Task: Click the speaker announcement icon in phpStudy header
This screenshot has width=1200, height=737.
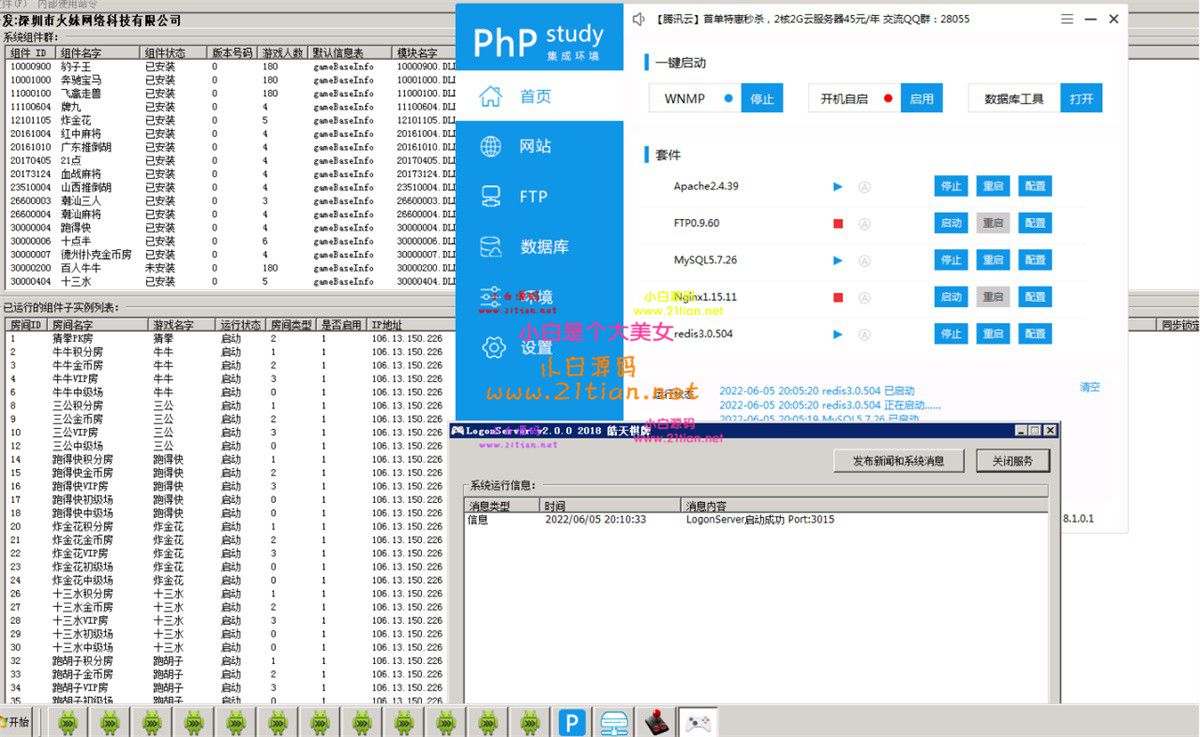Action: (639, 19)
